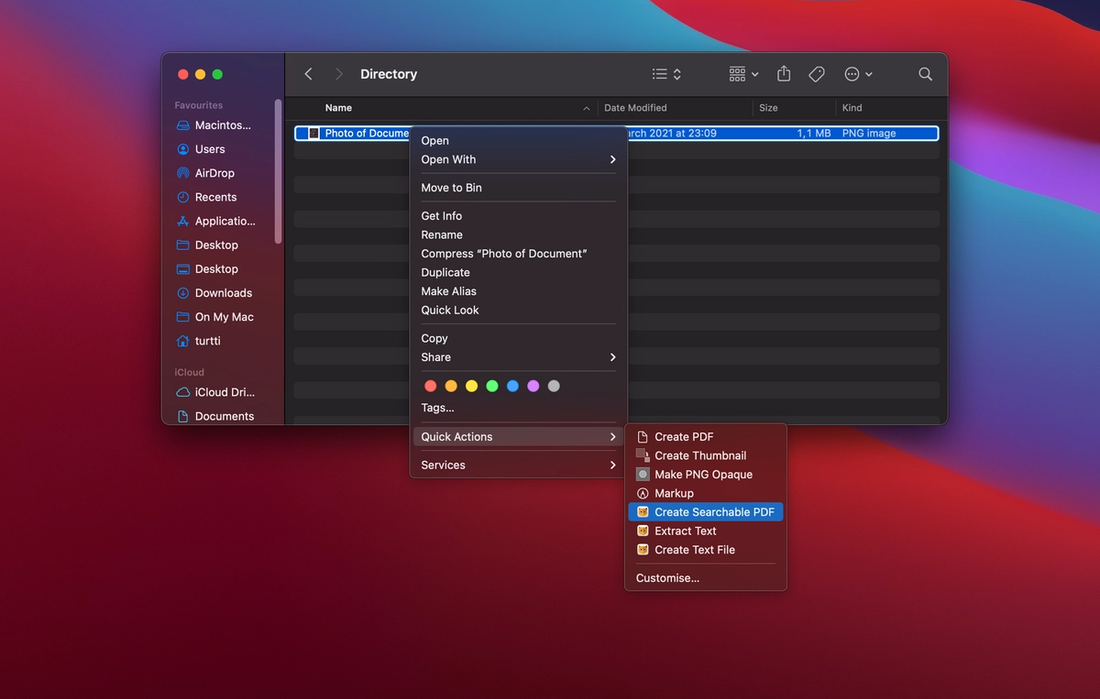Screen dimensions: 1100x699
Task: Open Downloads folder in the sidebar
Action: pyautogui.click(x=223, y=293)
